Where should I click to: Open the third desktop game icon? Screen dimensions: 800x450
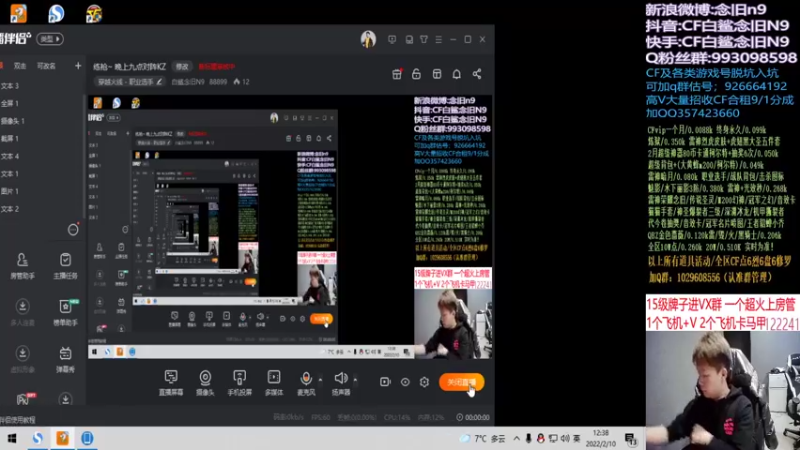tap(94, 13)
